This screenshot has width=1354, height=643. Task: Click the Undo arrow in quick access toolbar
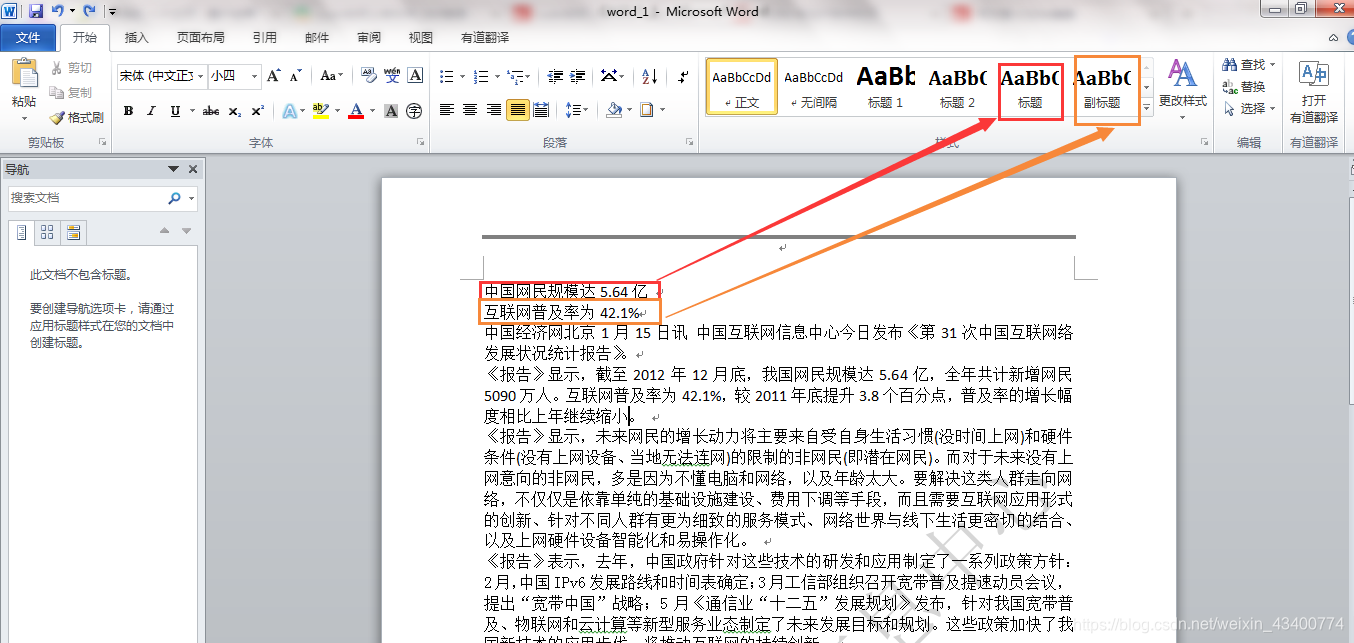click(x=57, y=11)
